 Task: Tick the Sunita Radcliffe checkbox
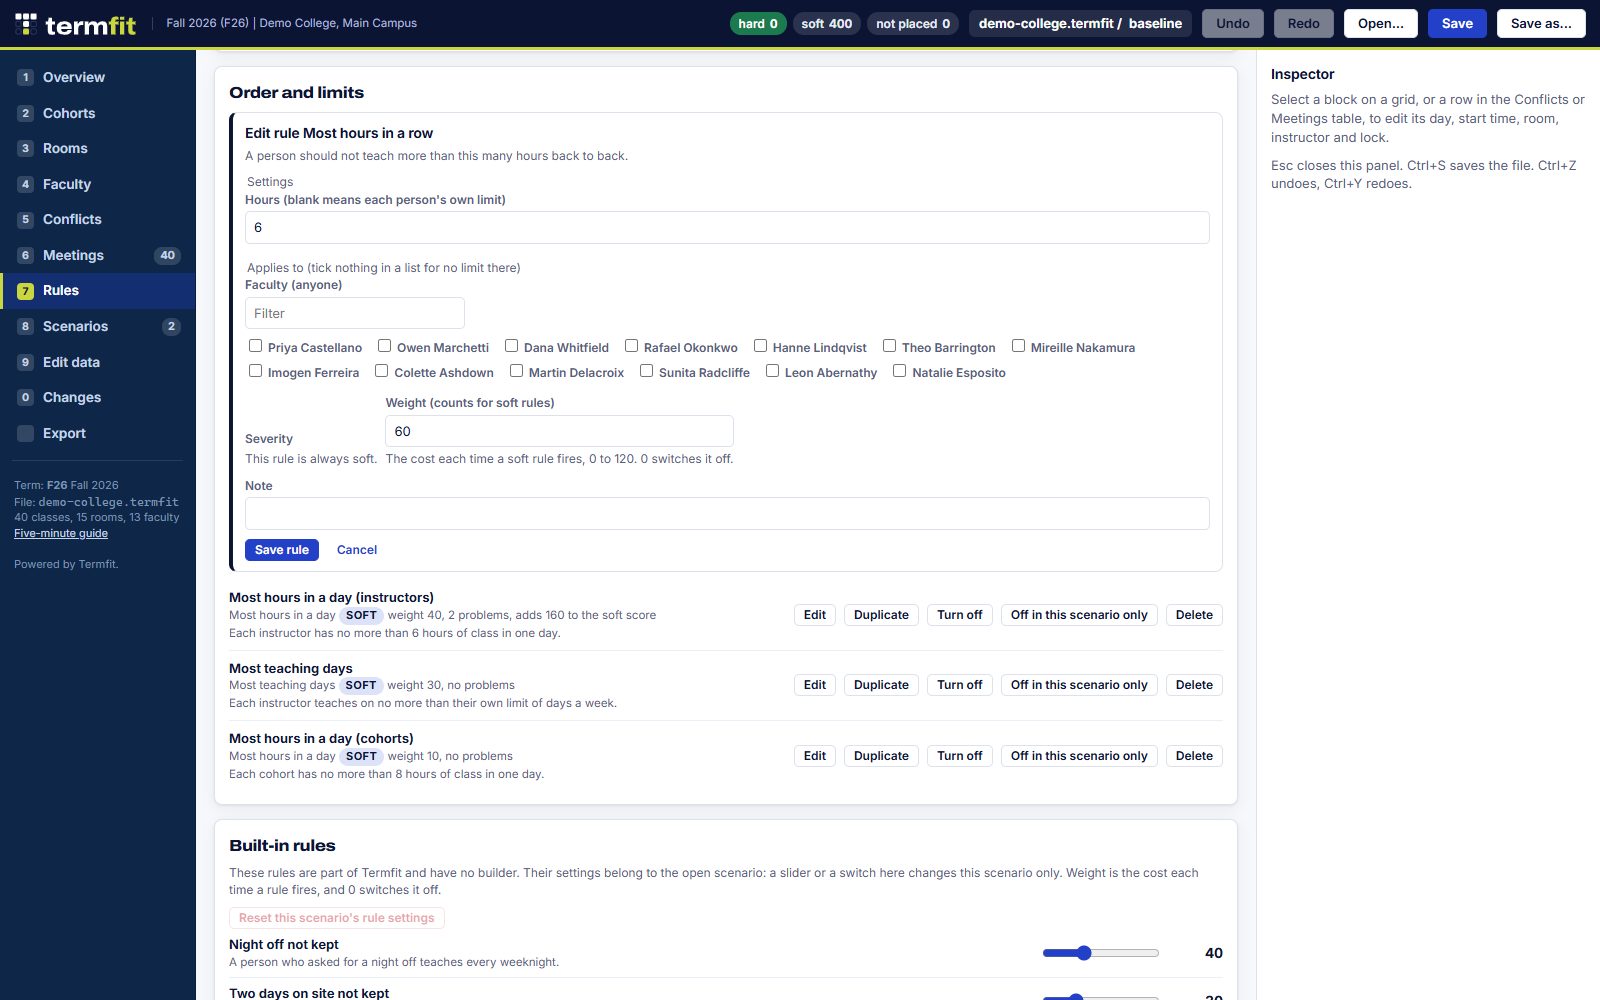647,371
